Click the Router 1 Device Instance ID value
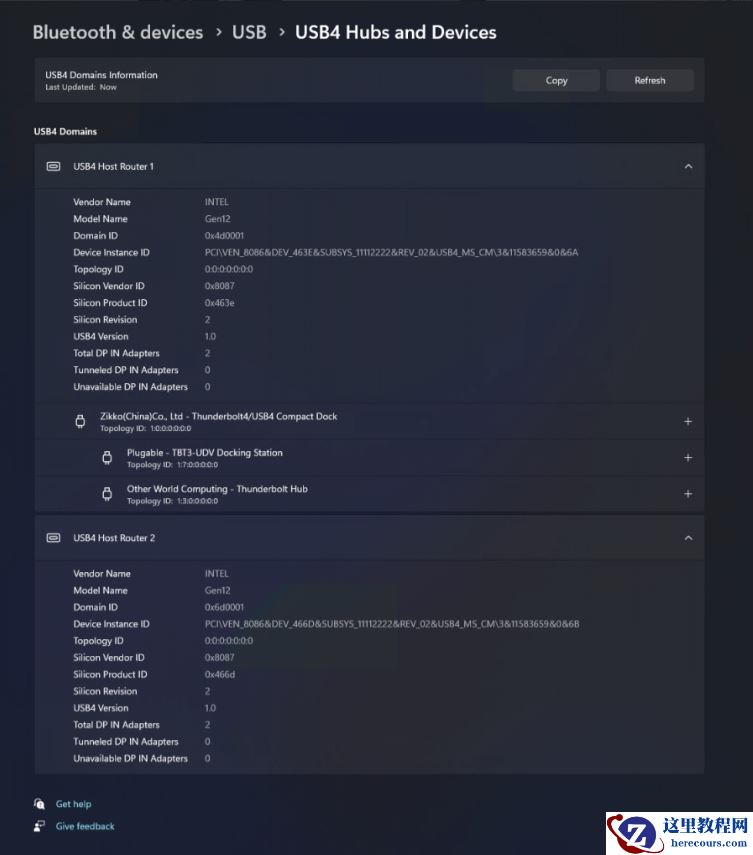The height and width of the screenshot is (855, 753). coord(391,253)
